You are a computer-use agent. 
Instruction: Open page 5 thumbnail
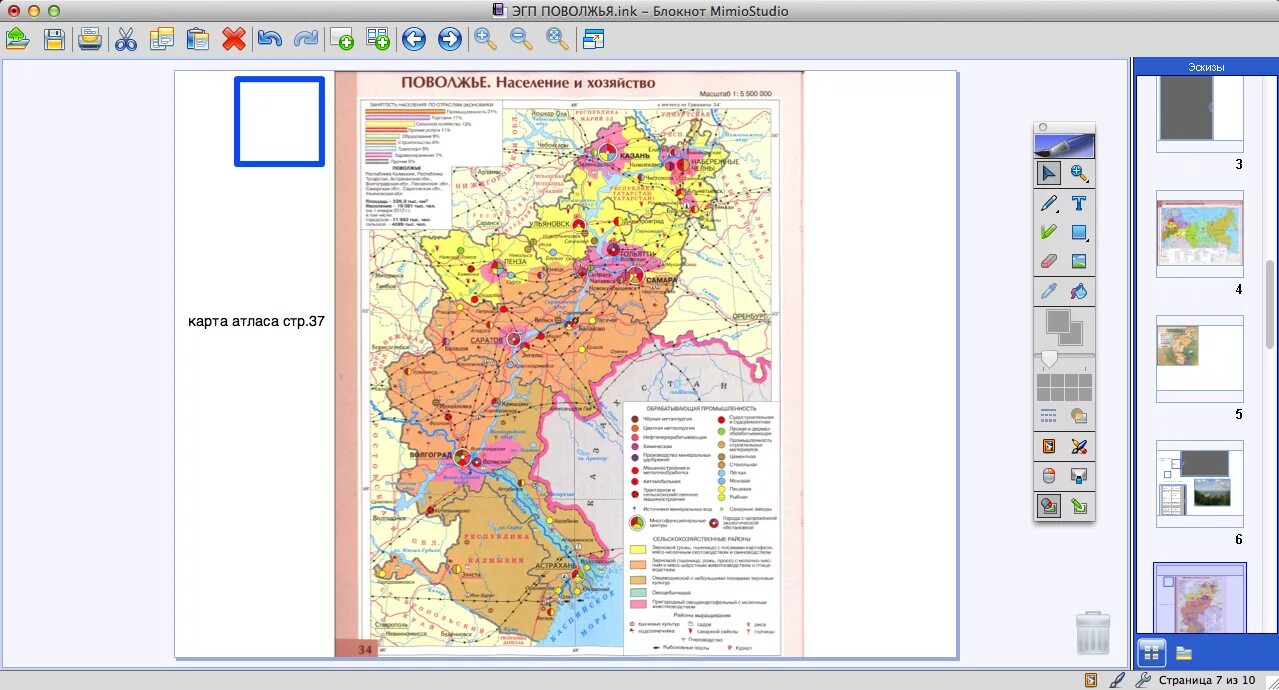pos(1200,359)
